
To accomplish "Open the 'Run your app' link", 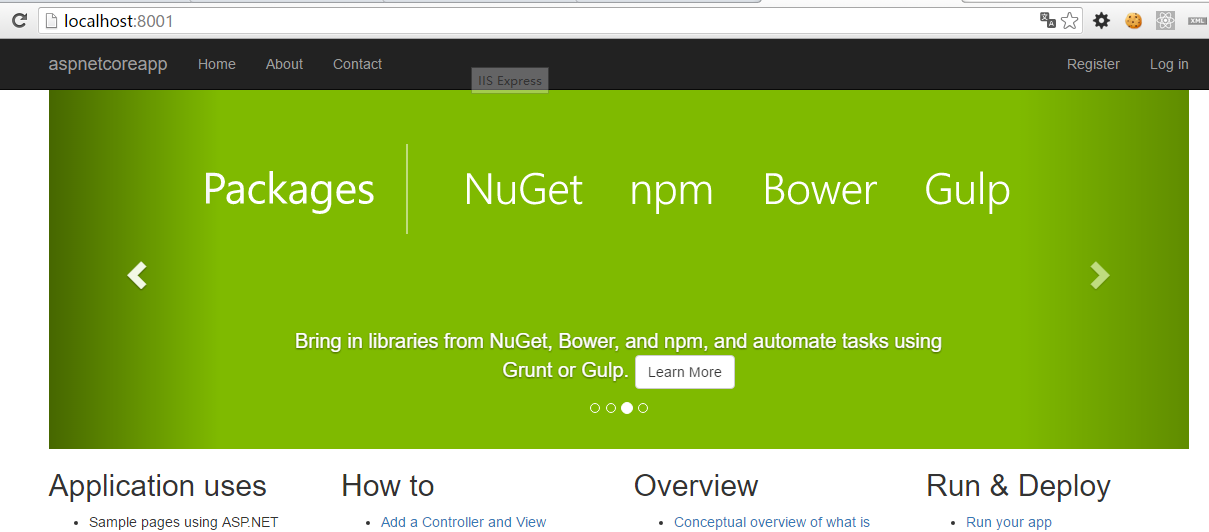I will pyautogui.click(x=1009, y=522).
